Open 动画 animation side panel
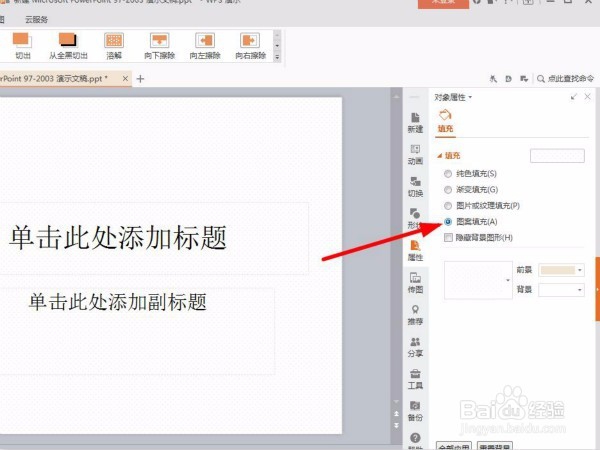 tap(415, 154)
